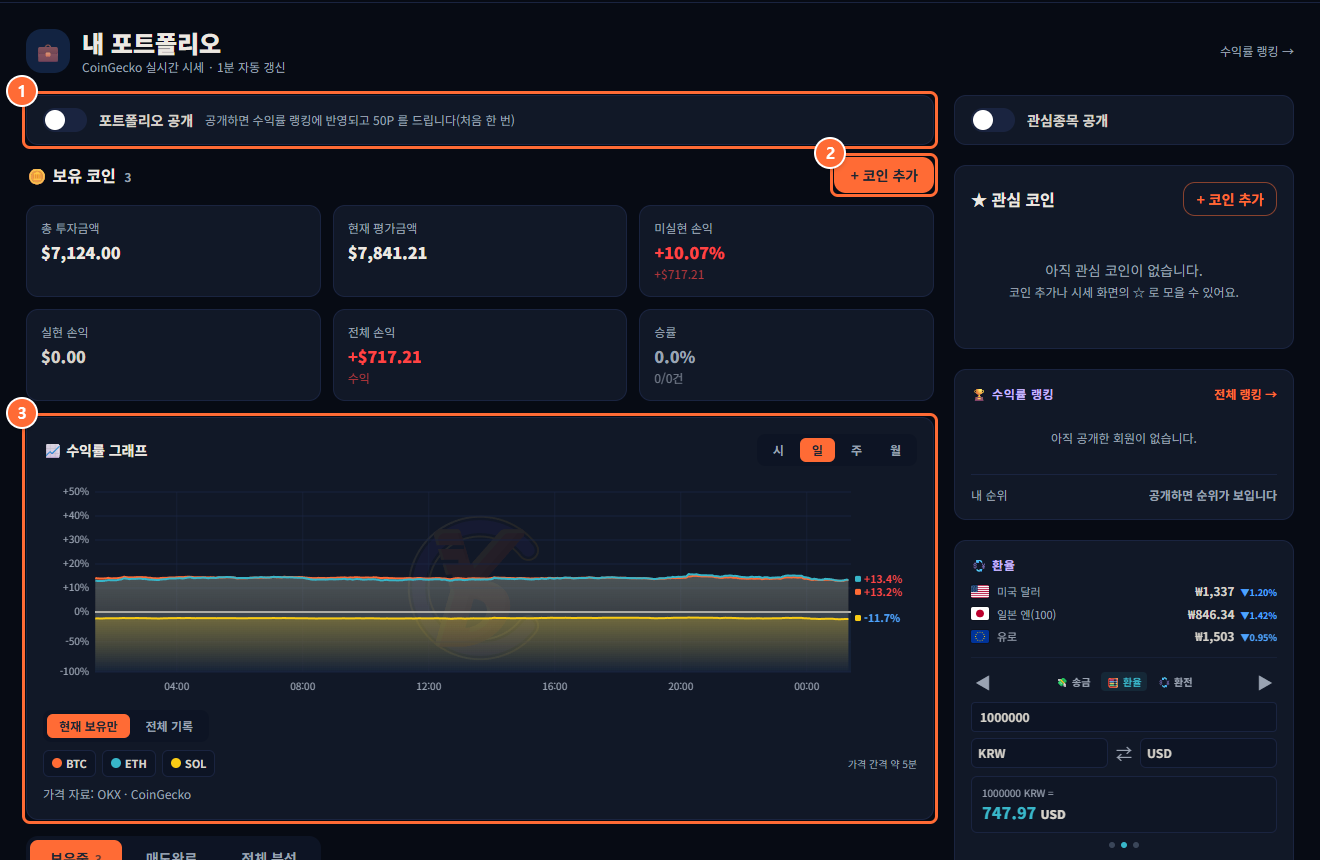Select the EU flag for 유로
The height and width of the screenshot is (860, 1320).
click(x=980, y=637)
